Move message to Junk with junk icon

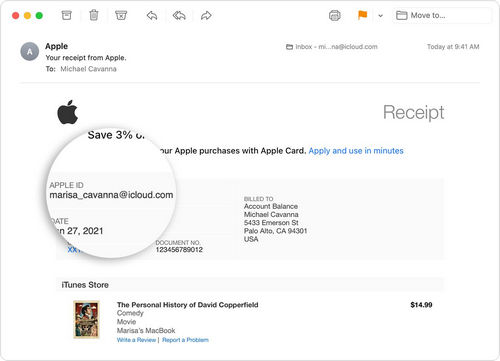coord(121,15)
